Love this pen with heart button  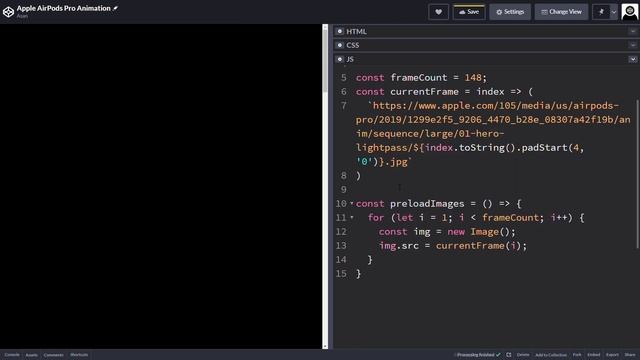[x=438, y=12]
